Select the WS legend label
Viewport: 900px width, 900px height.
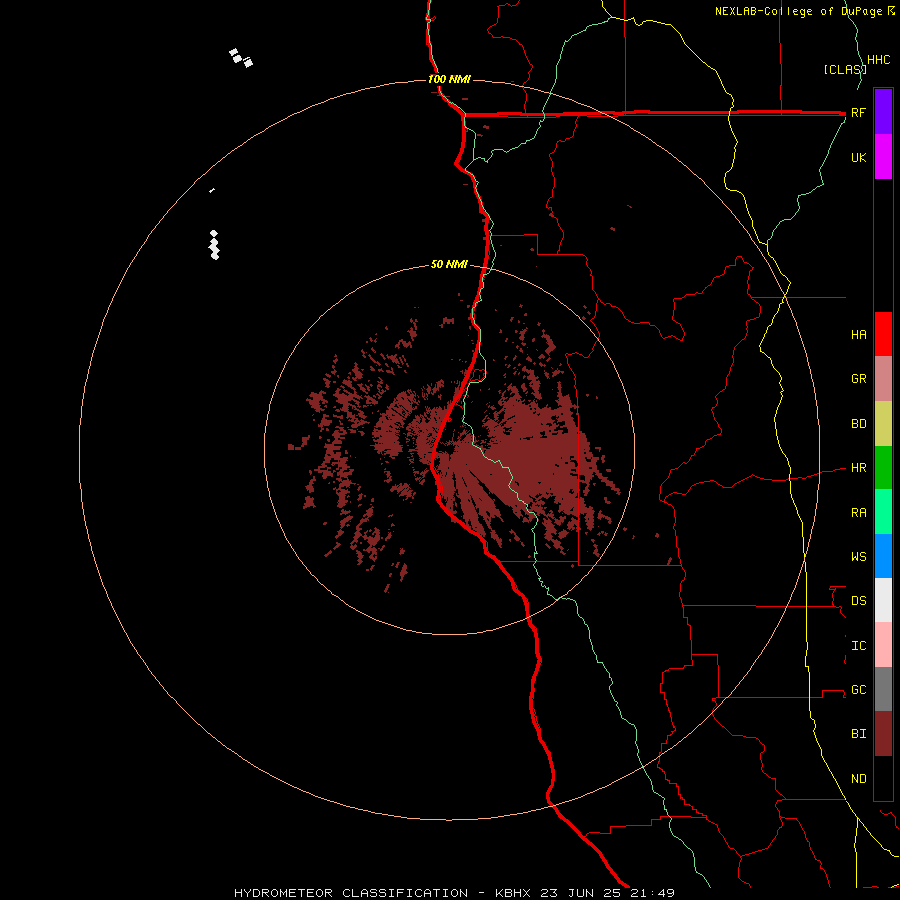click(859, 557)
